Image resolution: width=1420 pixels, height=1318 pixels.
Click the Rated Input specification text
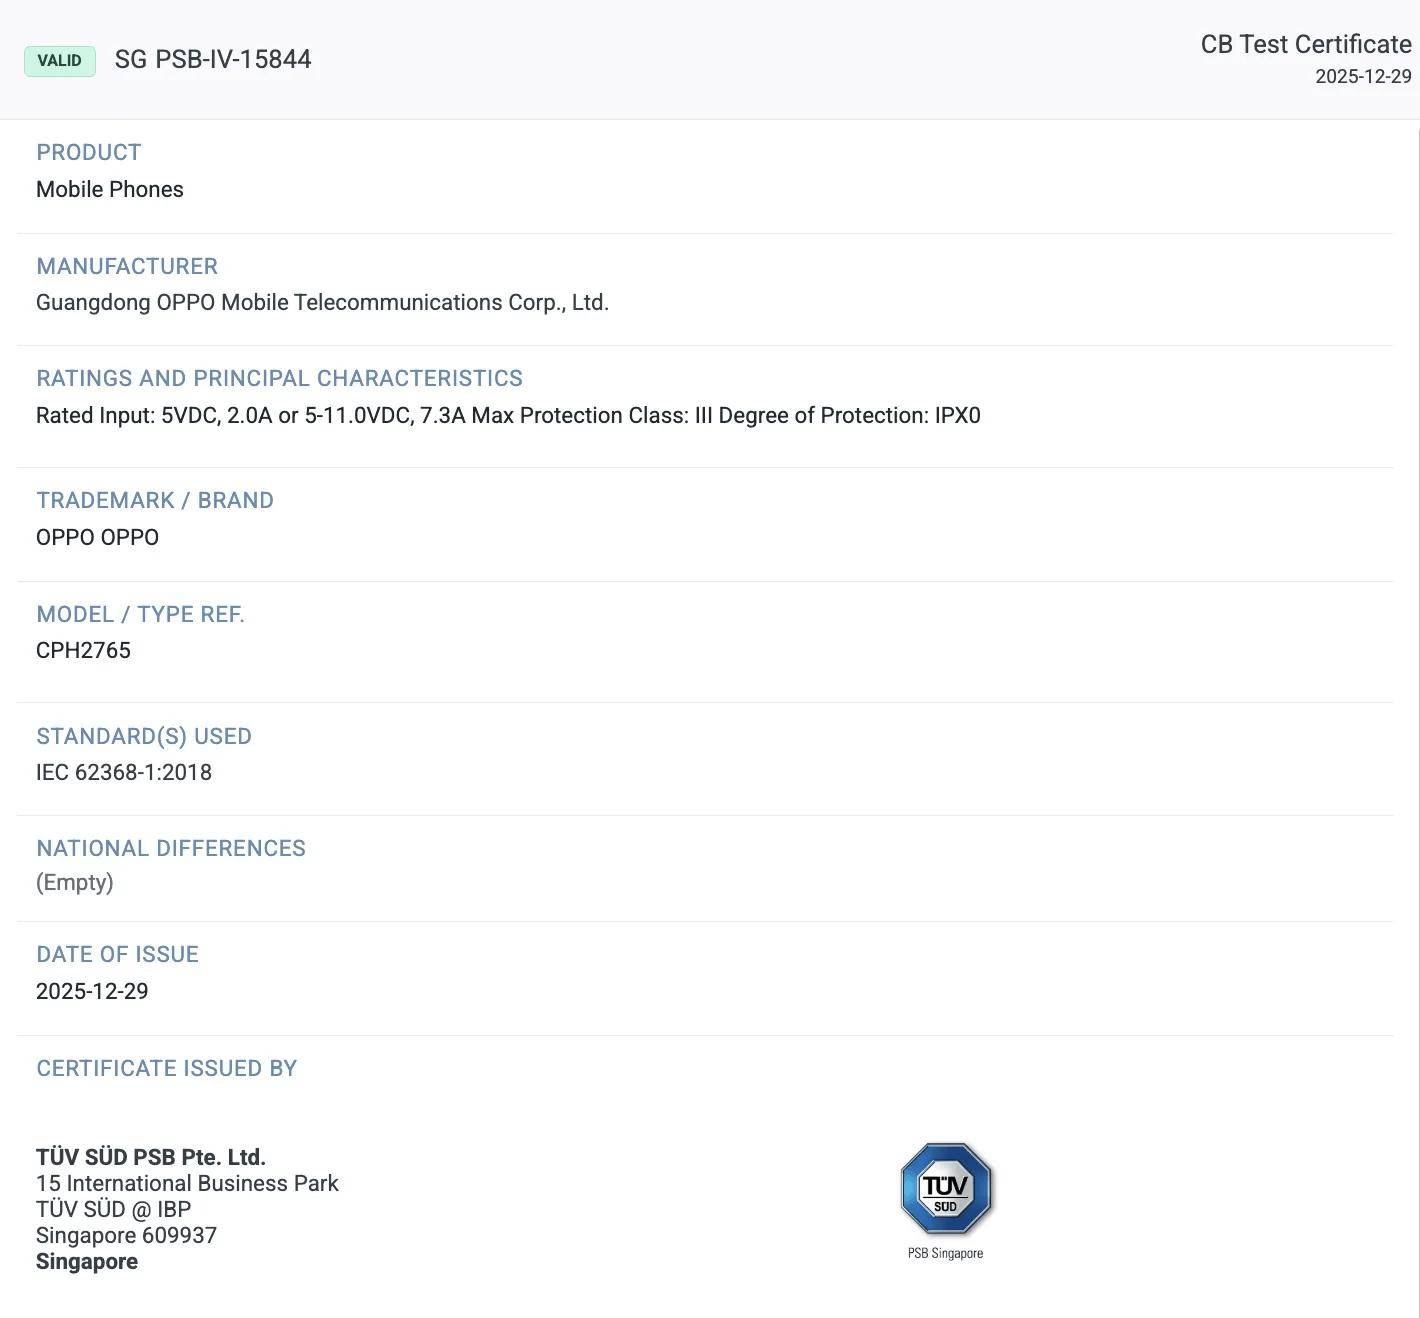tap(508, 416)
